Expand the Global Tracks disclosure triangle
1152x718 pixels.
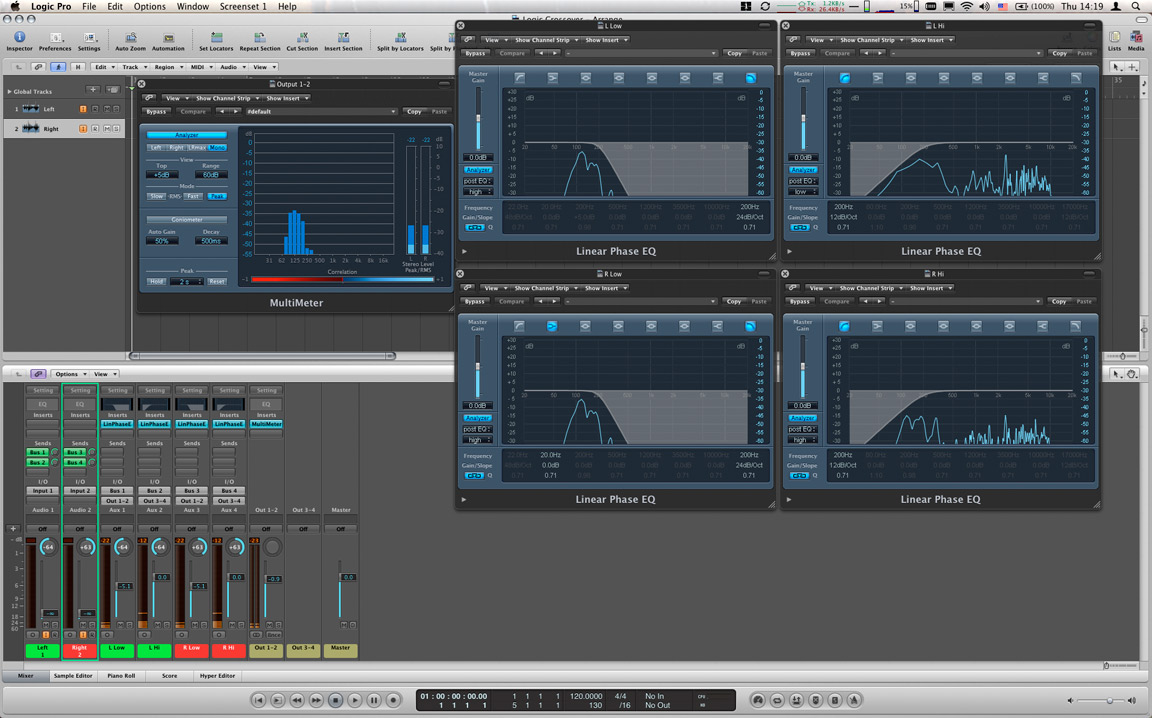(x=9, y=91)
